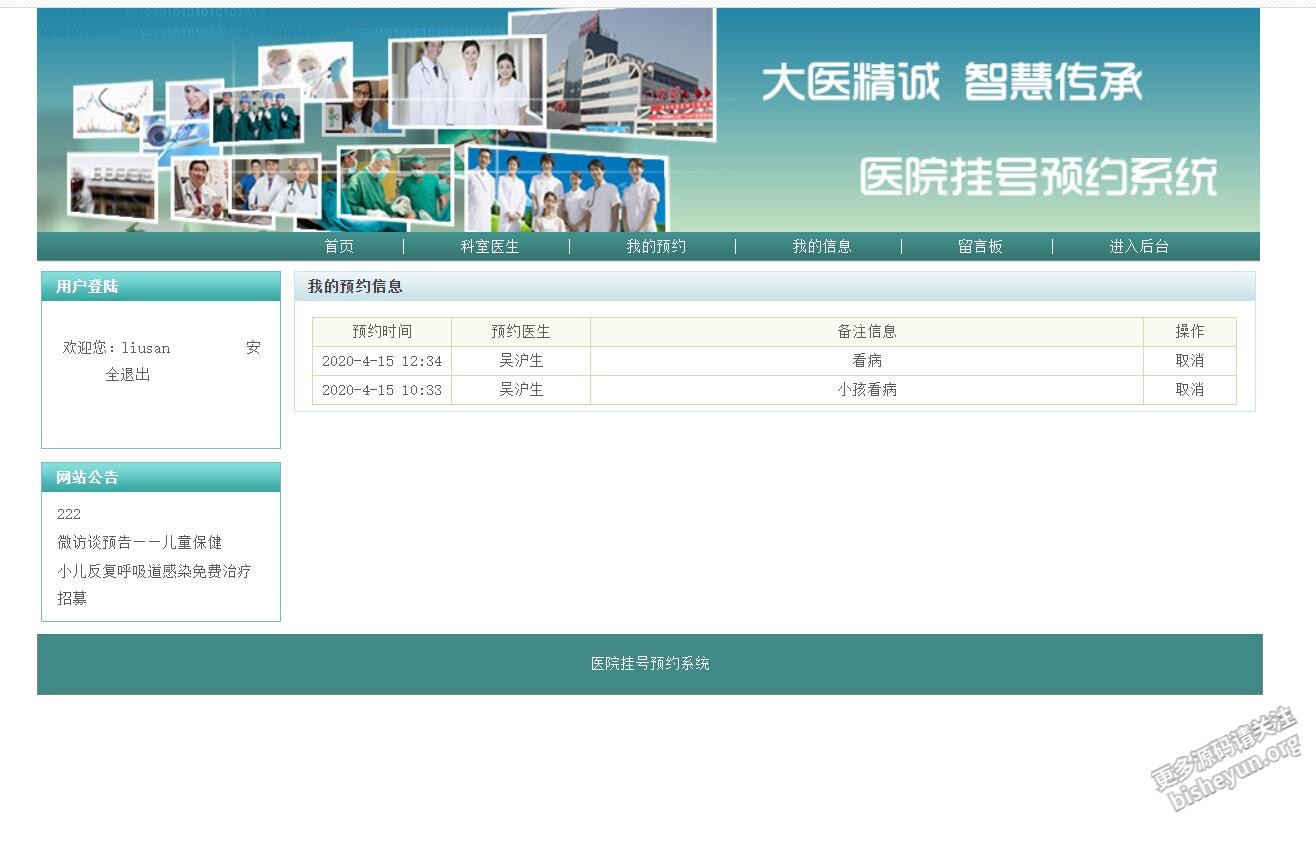Click the 操作 column header
The width and height of the screenshot is (1316, 849).
(1189, 332)
